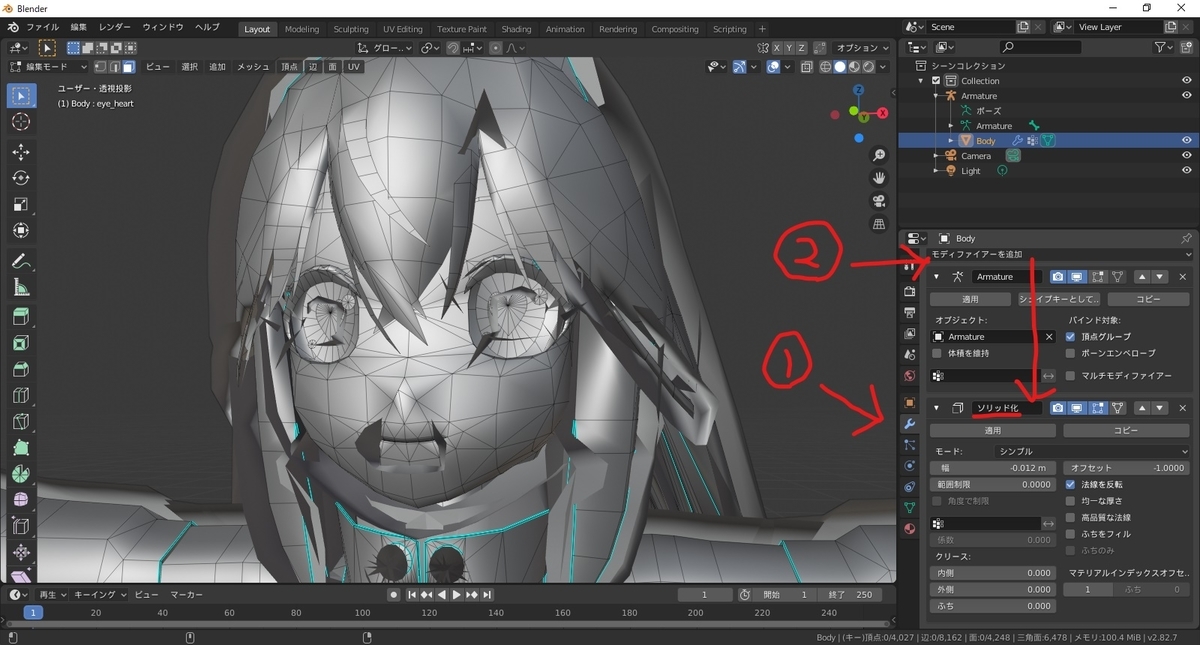Toggle camera view icon in viewport
The image size is (1200, 645).
pos(879,201)
